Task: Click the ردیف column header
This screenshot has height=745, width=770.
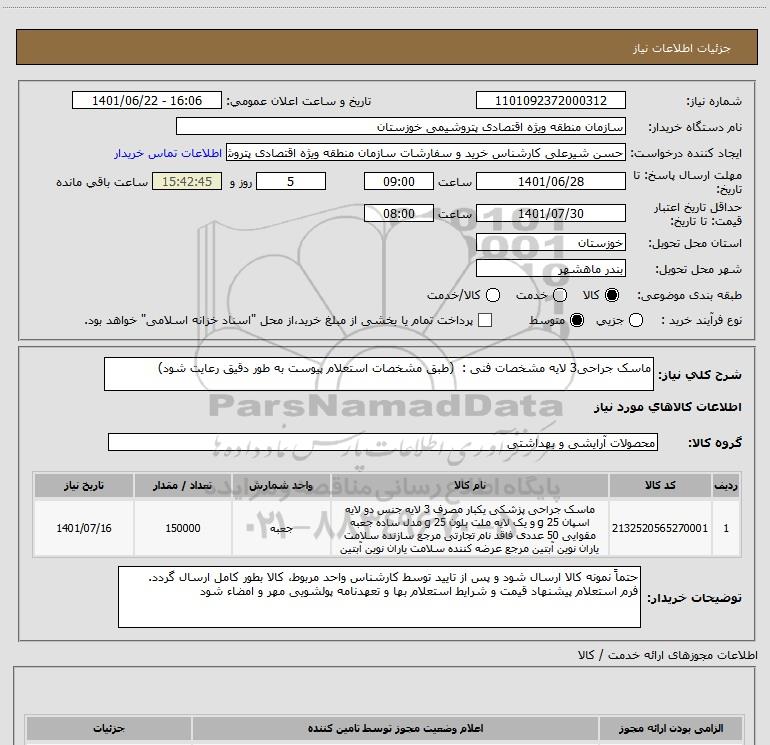Action: pos(726,485)
